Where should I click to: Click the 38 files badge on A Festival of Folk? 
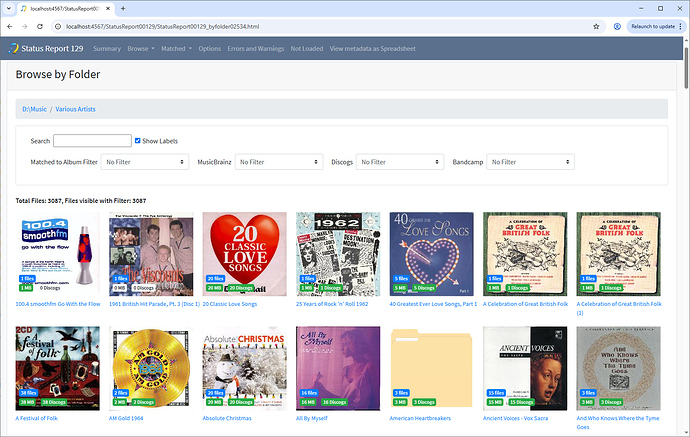pos(28,393)
